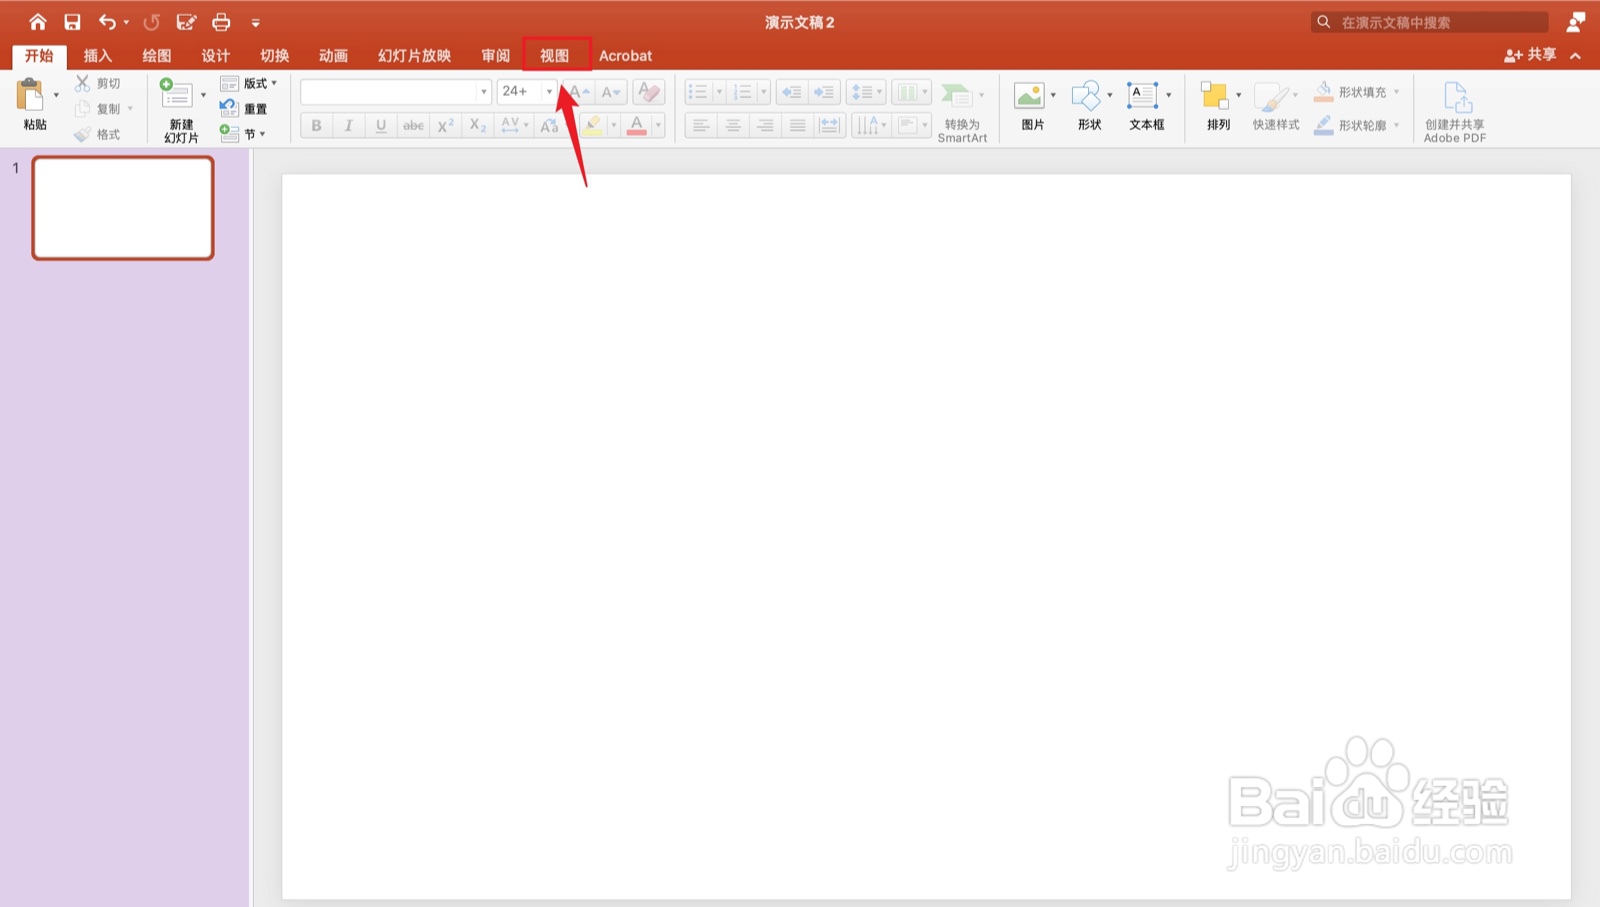Screen dimensions: 1600x907
Task: Insert a Shape using the shapes icon
Action: [1086, 96]
